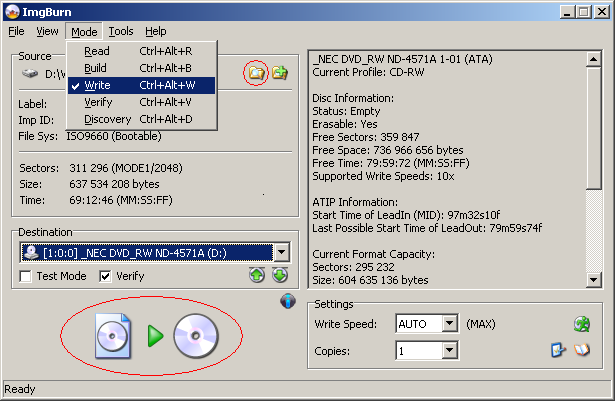Click the 'Supported Write Speeds: 10x' line
The height and width of the screenshot is (401, 615).
click(x=383, y=176)
